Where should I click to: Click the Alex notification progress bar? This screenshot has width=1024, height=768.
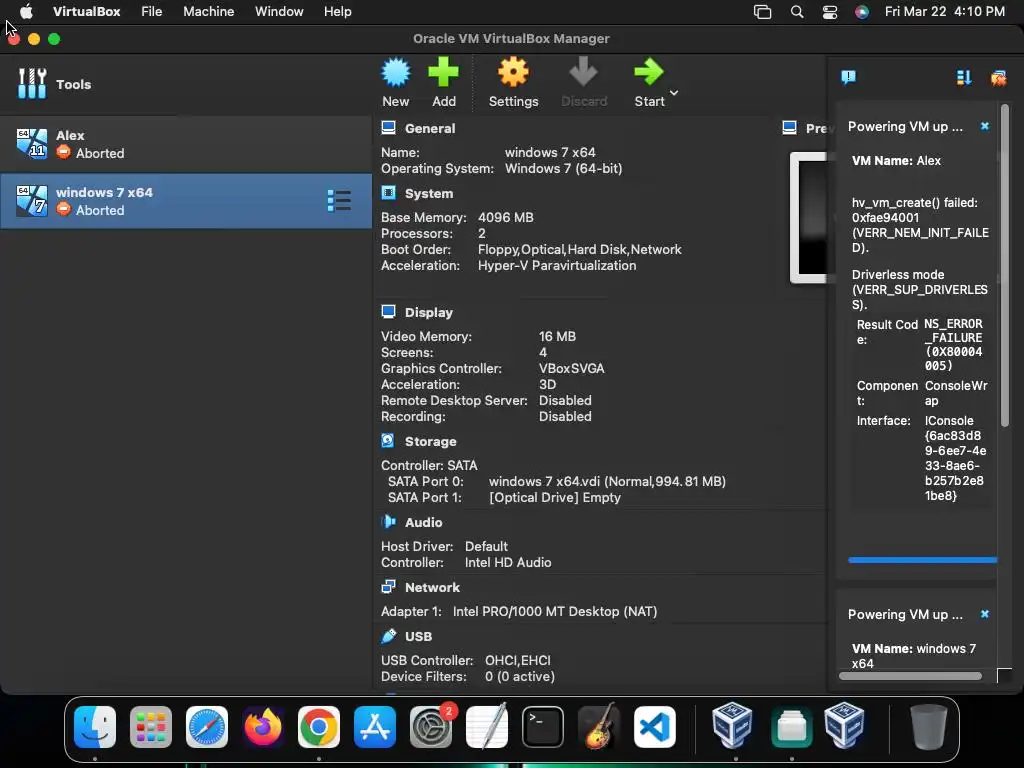pos(922,560)
